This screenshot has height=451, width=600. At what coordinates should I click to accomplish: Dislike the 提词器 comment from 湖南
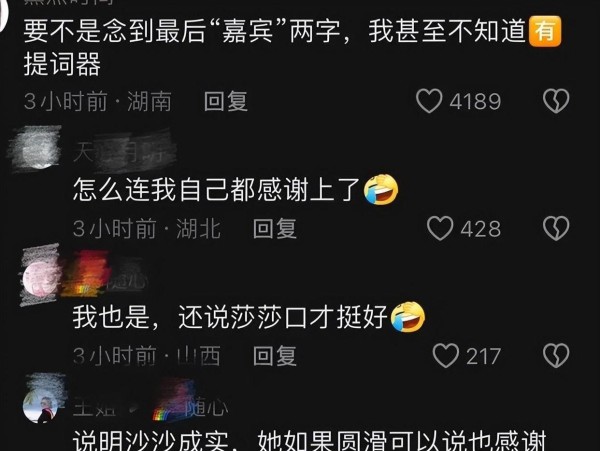(556, 101)
